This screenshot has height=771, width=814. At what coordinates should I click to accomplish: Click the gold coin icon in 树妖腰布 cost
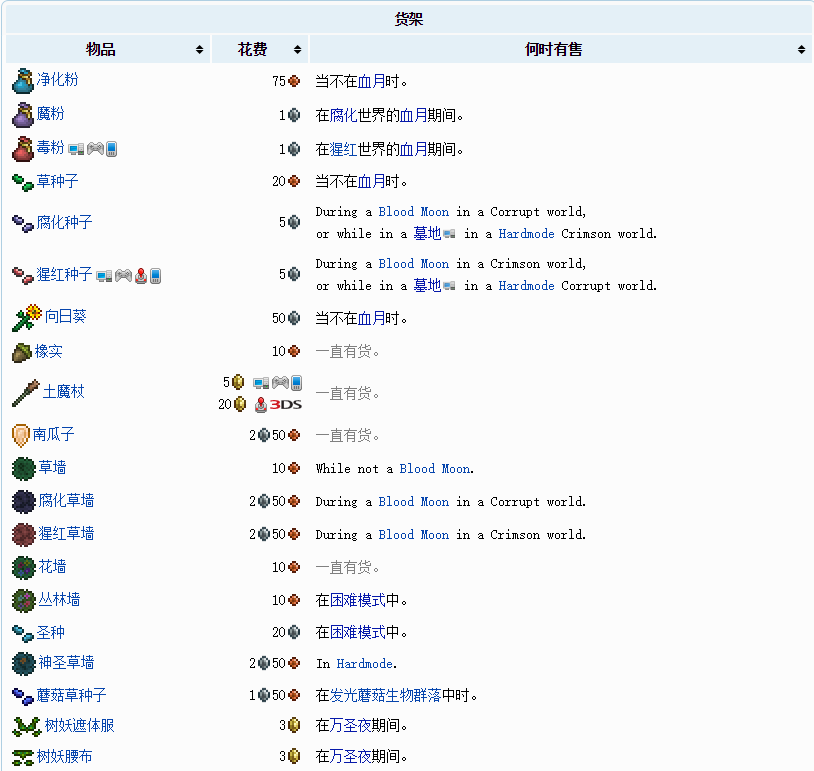294,756
